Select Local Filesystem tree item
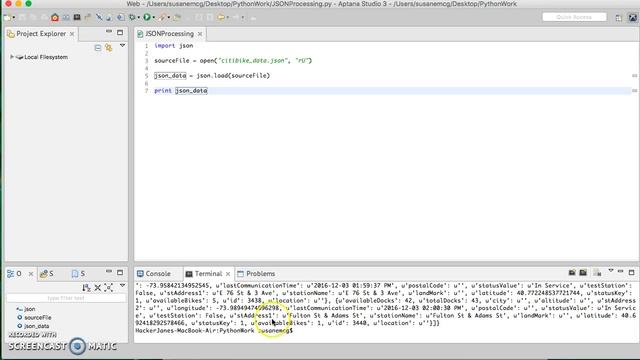Screen dimensions: 640x360 46,57
